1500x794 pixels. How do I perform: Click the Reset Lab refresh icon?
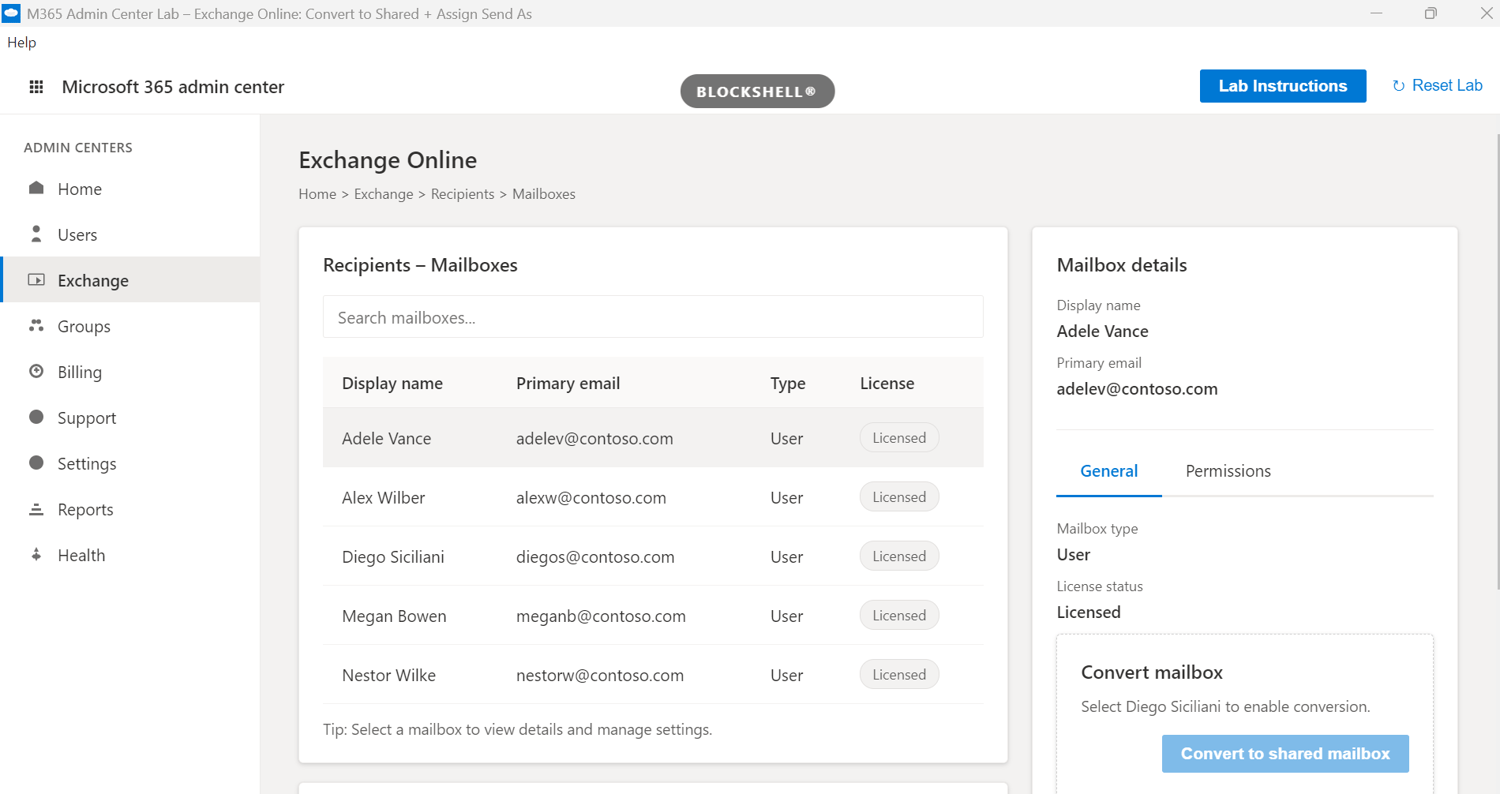click(x=1399, y=86)
